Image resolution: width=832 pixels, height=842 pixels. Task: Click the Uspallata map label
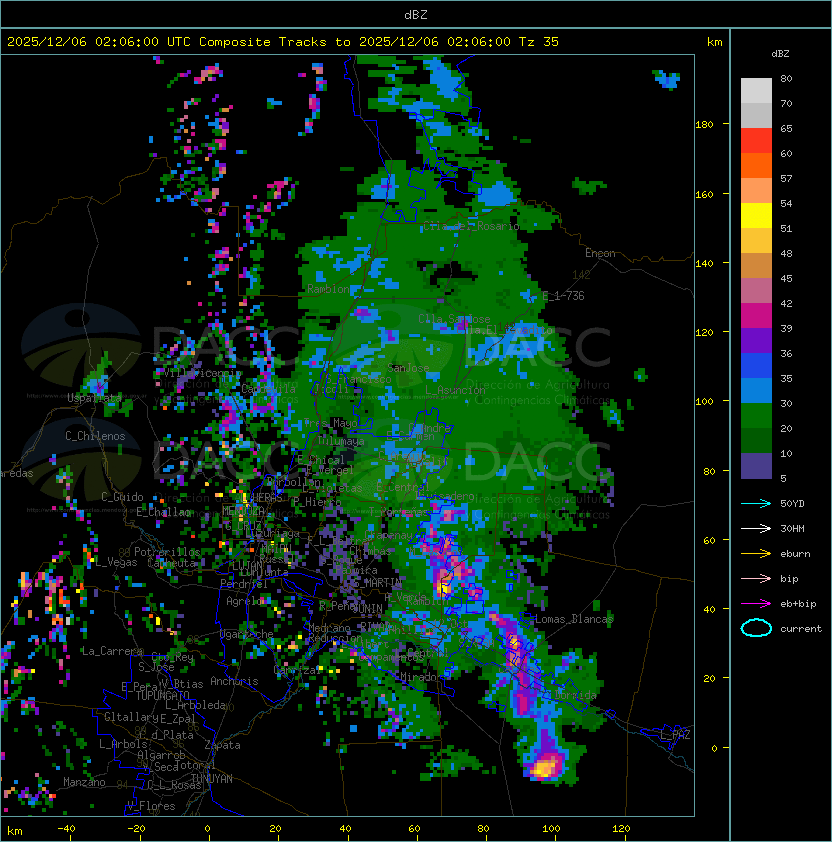point(95,398)
